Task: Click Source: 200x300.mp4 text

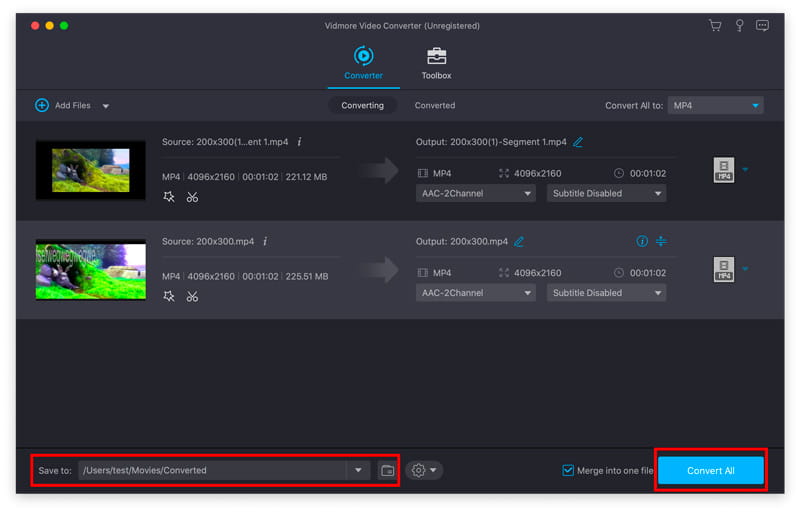Action: tap(208, 241)
